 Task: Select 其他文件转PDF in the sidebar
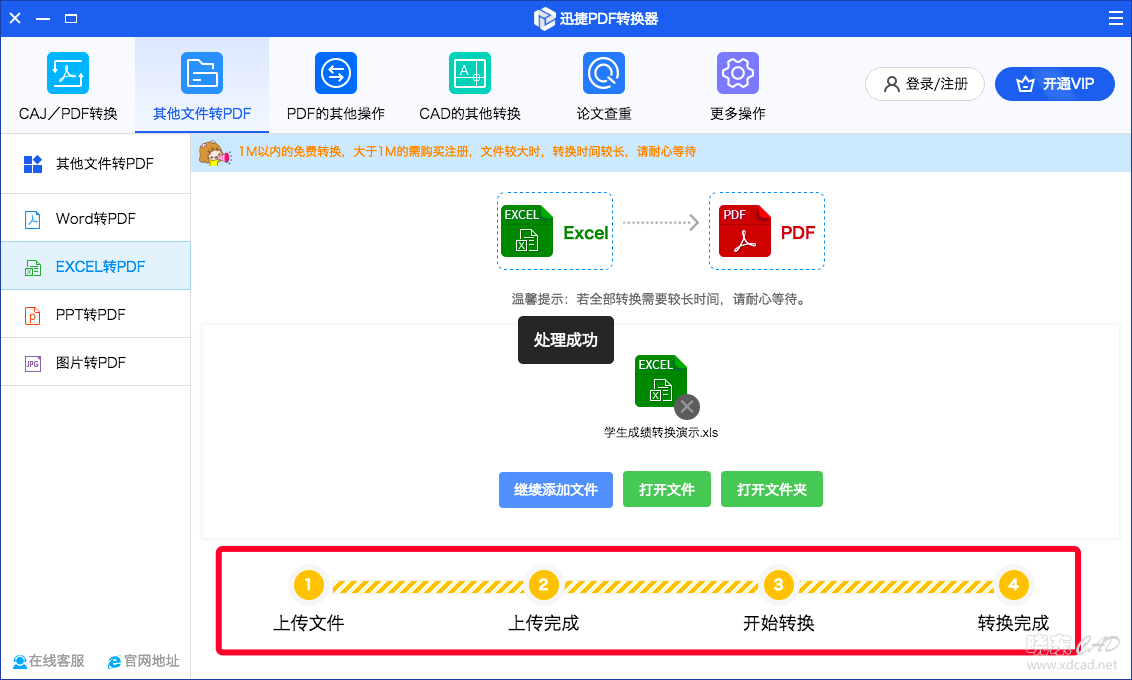pos(96,164)
